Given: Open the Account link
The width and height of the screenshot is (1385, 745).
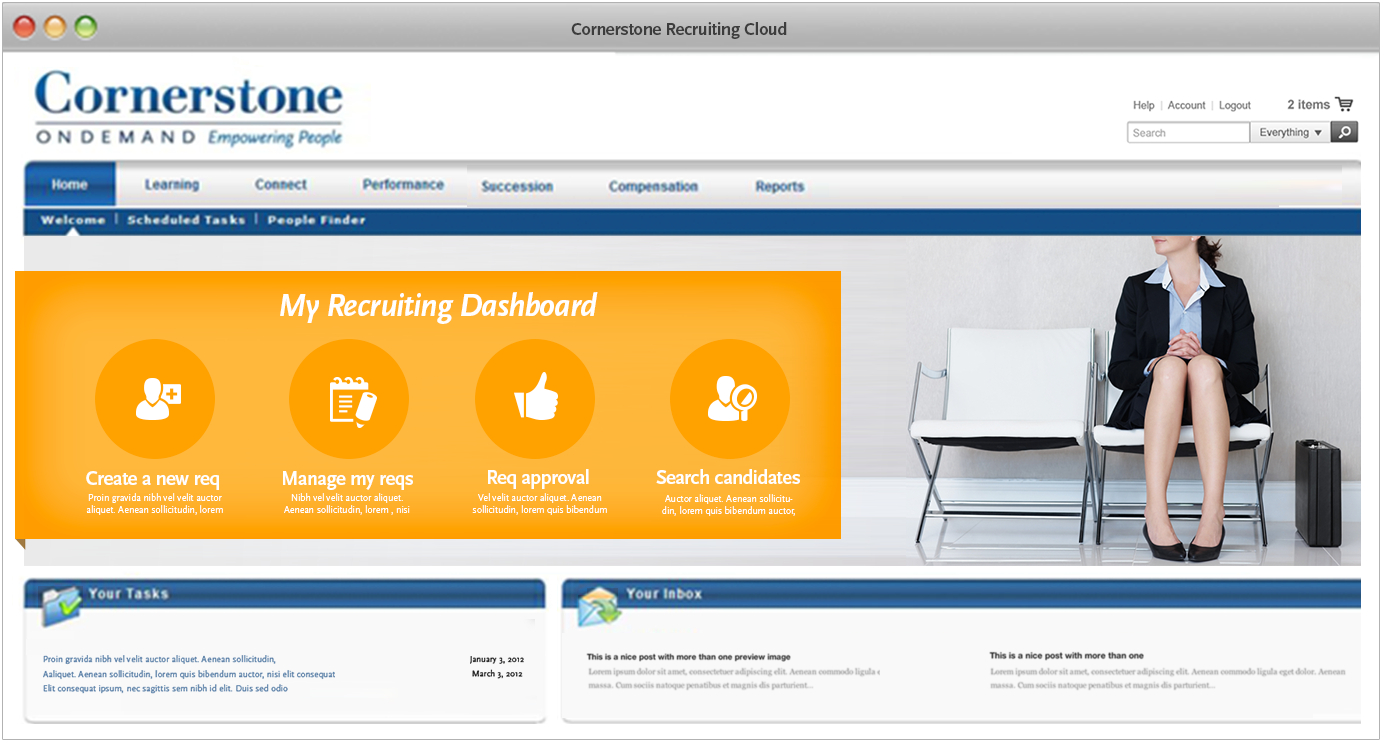Looking at the screenshot, I should coord(1187,105).
